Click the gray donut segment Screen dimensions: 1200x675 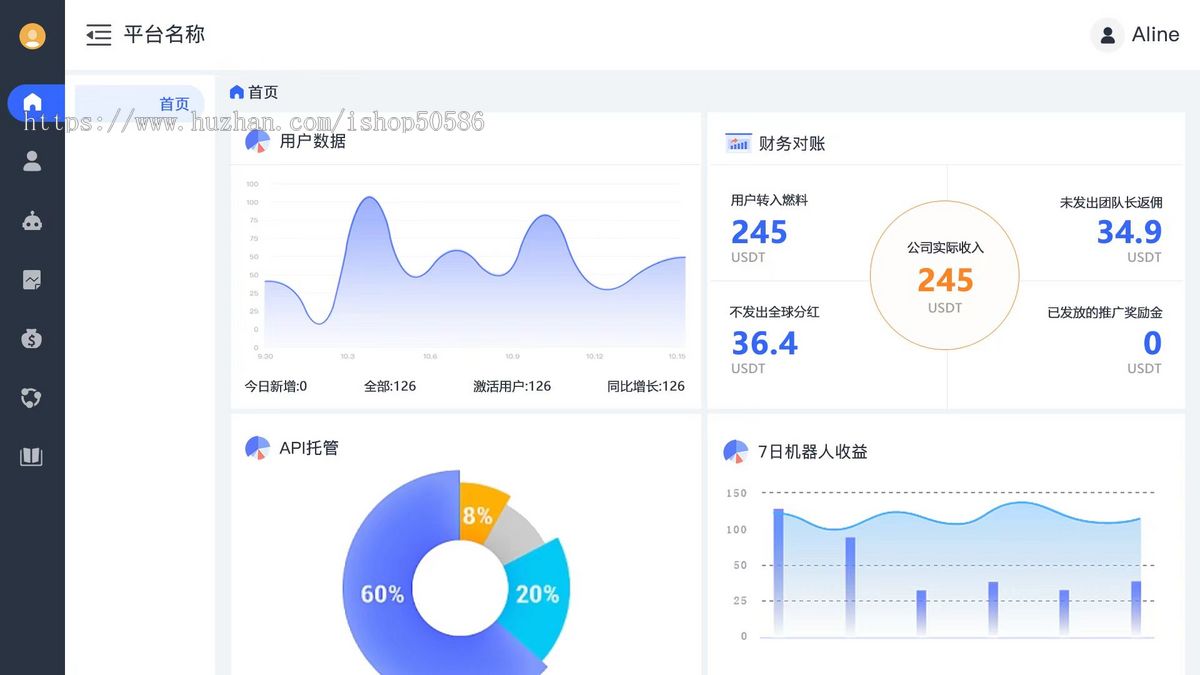click(518, 531)
